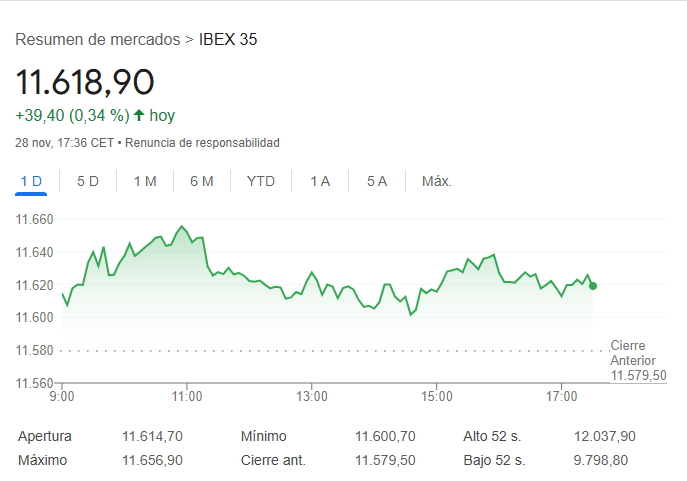Switch to the 5 D tab
687x481 pixels.
click(88, 181)
